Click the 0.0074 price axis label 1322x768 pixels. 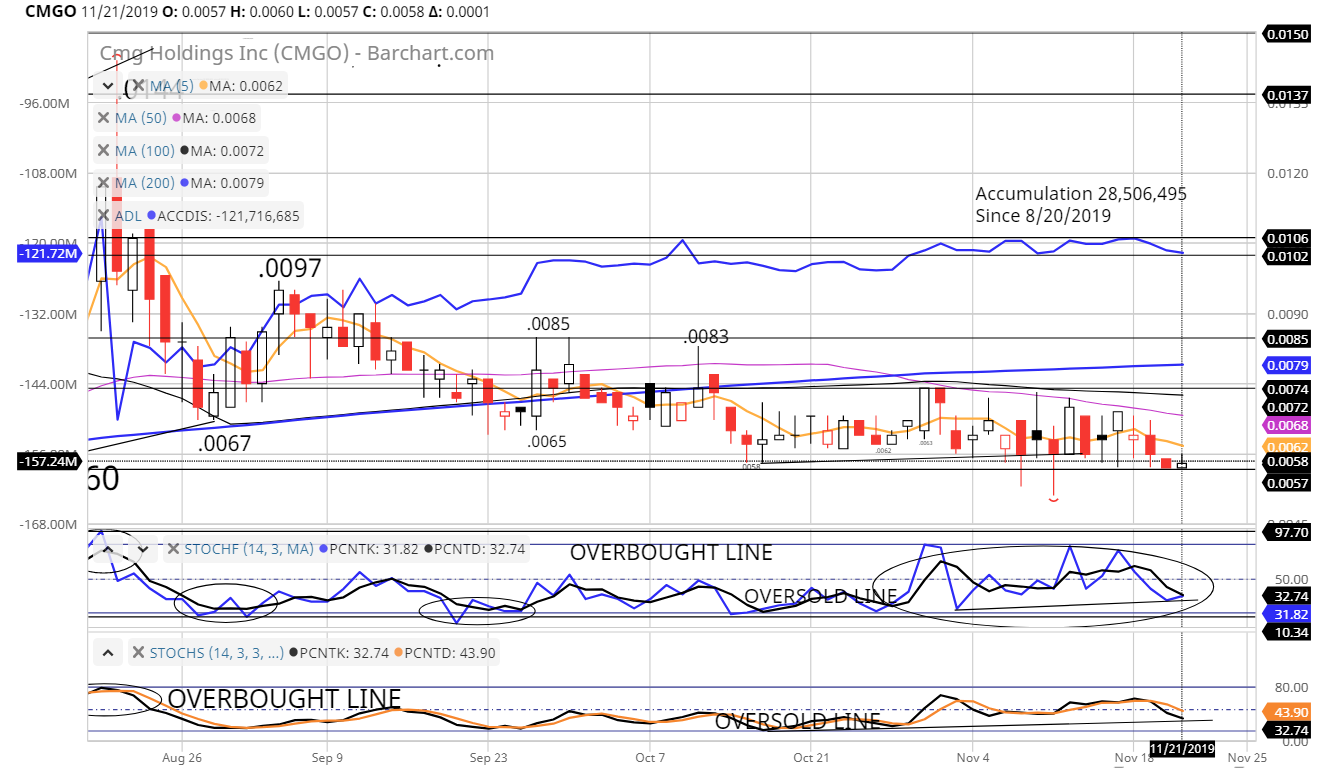(1287, 389)
